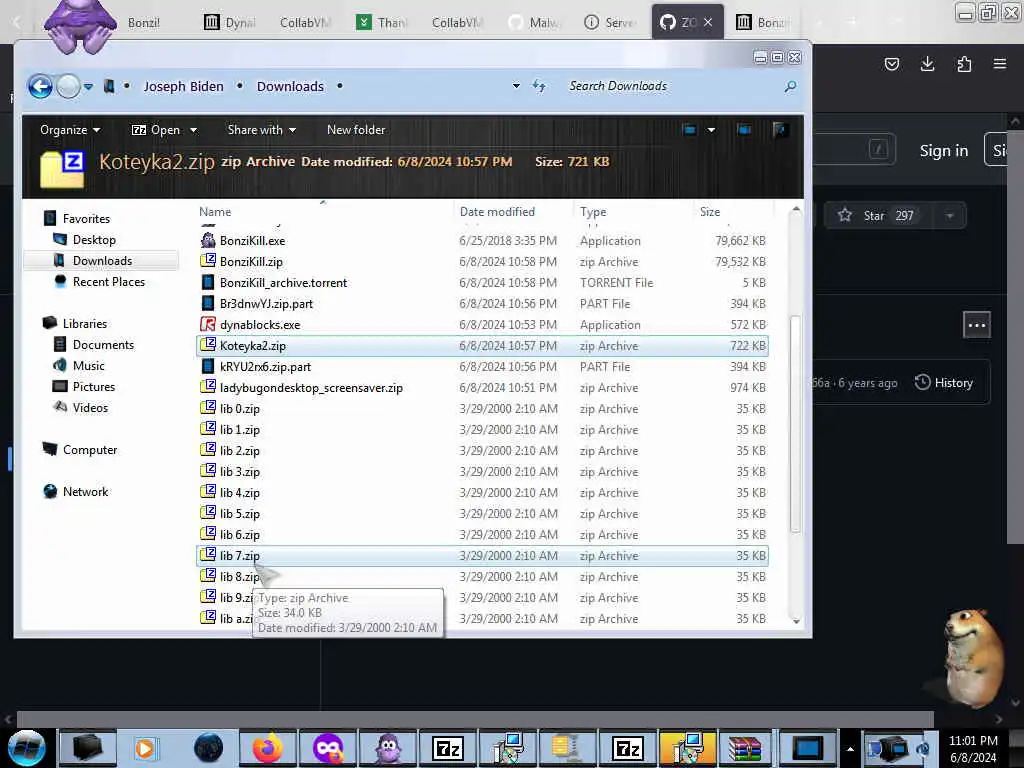Image resolution: width=1024 pixels, height=768 pixels.
Task: Switch to Than browser tab
Action: [383, 22]
